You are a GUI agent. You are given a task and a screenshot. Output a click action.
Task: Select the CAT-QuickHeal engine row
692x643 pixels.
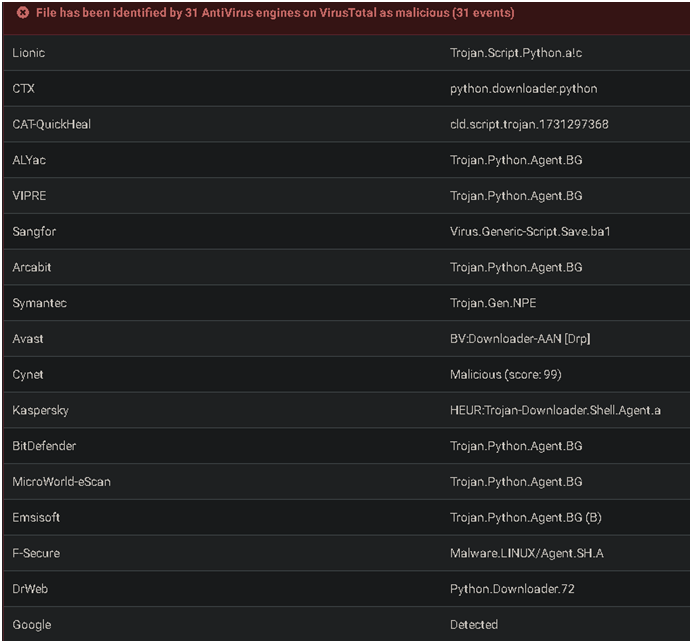[346, 124]
